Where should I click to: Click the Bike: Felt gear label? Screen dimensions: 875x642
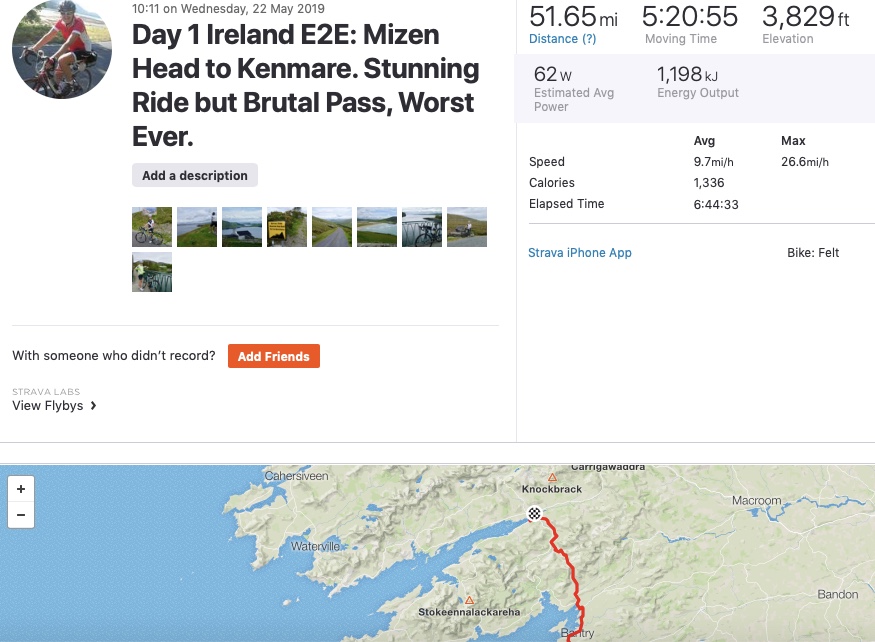click(x=813, y=253)
